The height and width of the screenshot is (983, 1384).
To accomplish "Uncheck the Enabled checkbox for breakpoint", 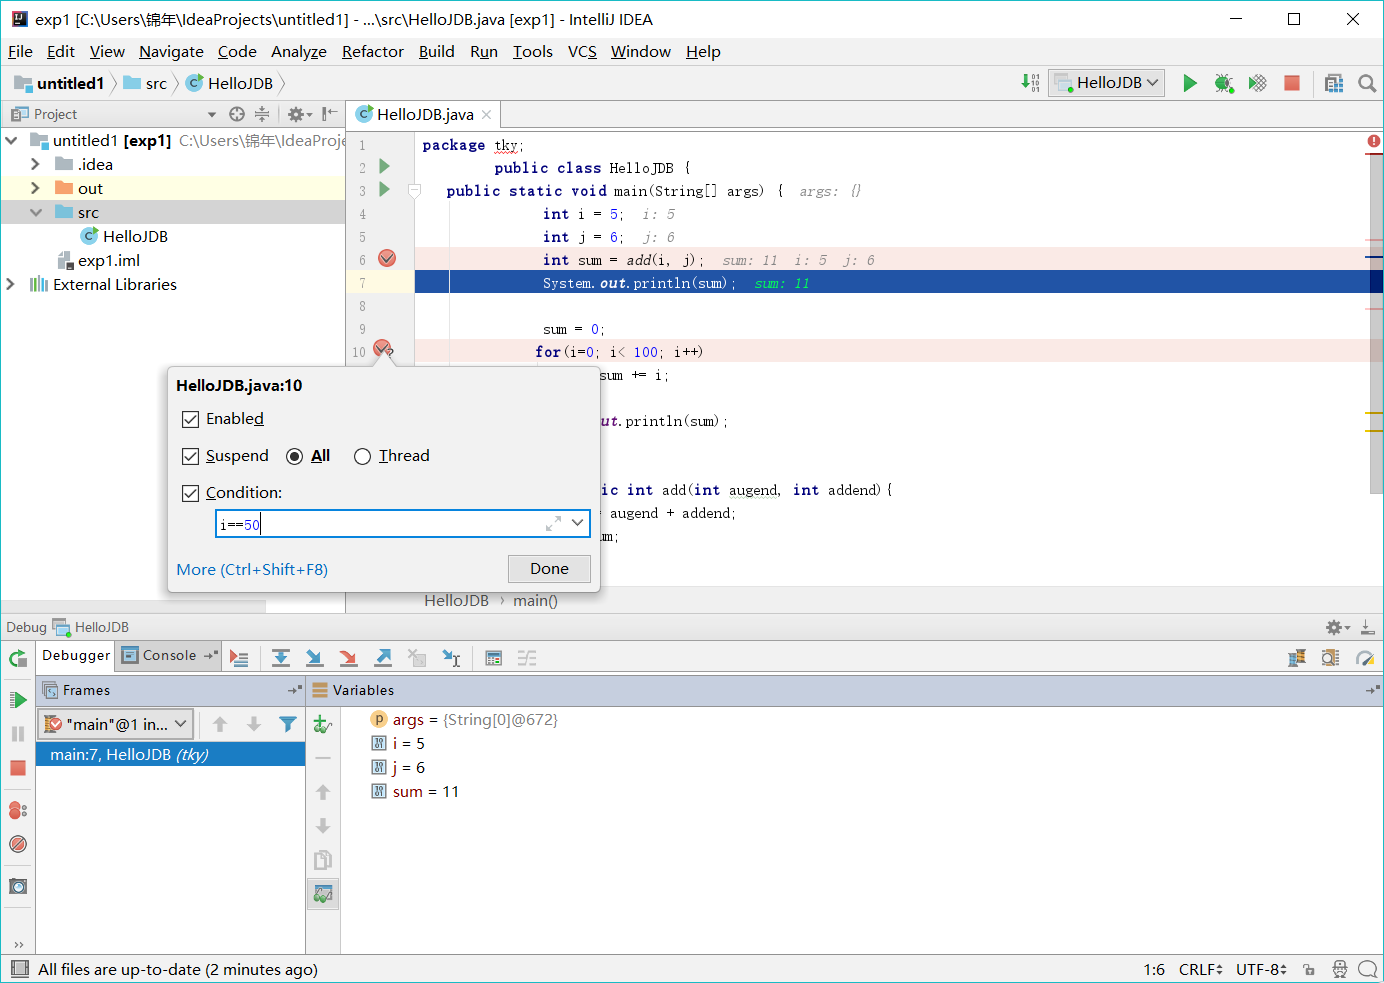I will click(x=191, y=419).
